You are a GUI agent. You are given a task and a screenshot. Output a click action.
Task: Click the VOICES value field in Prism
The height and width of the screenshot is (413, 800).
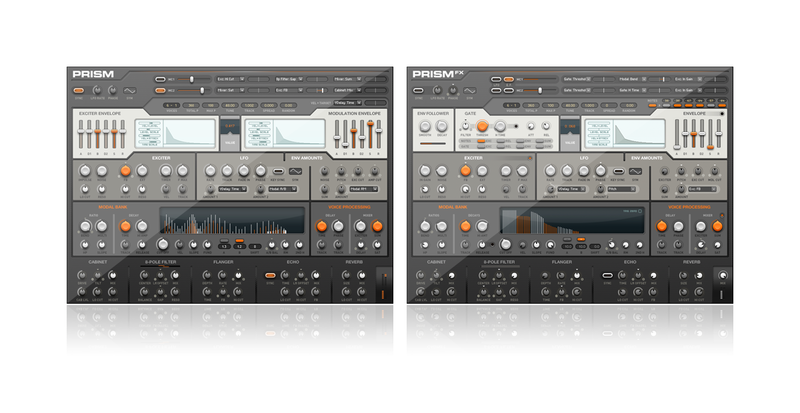(x=171, y=106)
